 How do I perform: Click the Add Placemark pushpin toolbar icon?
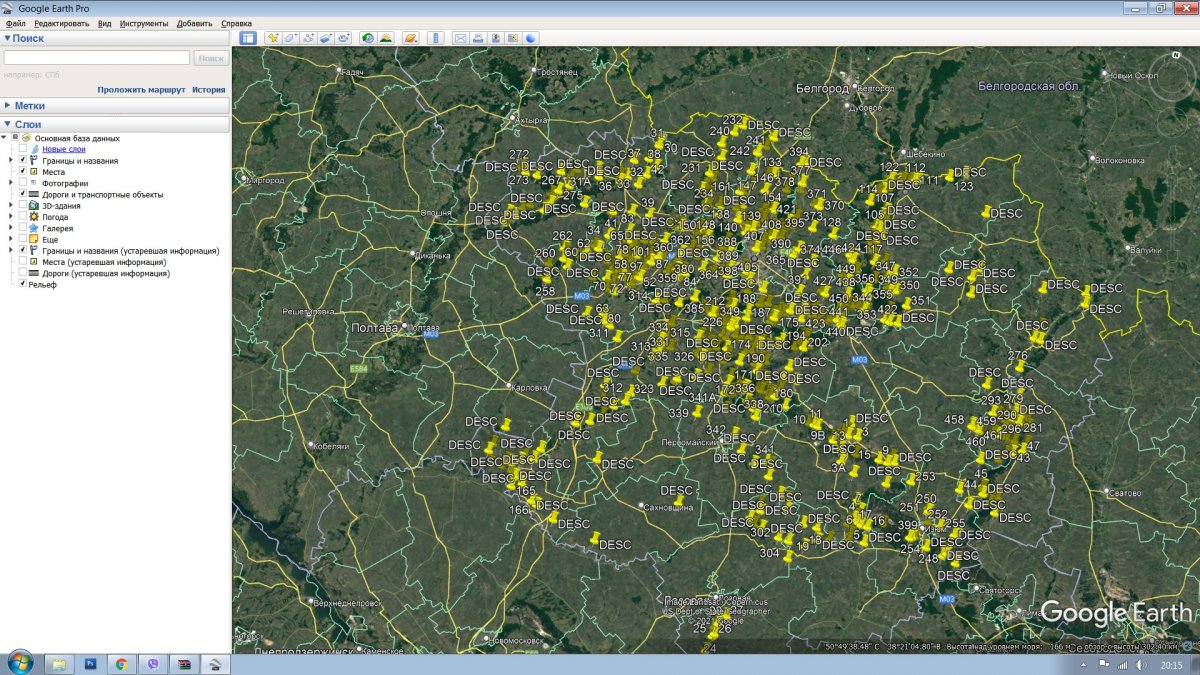pos(272,38)
